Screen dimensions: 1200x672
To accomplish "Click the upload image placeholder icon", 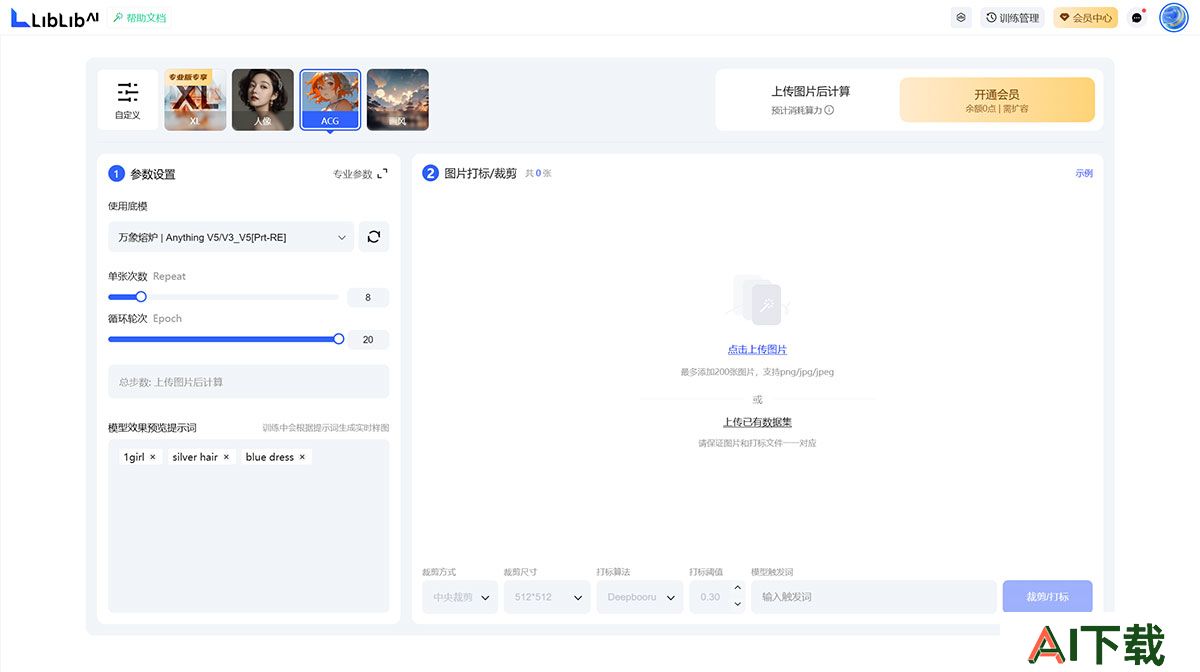I will coord(757,300).
